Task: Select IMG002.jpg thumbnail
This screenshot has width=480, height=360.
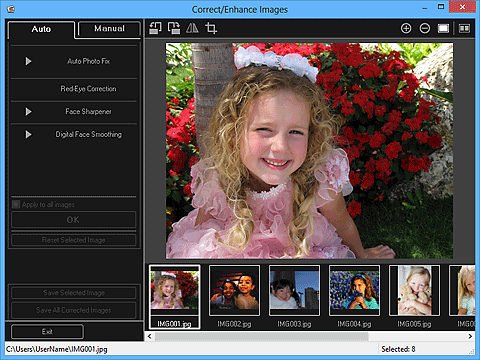Action: click(234, 291)
